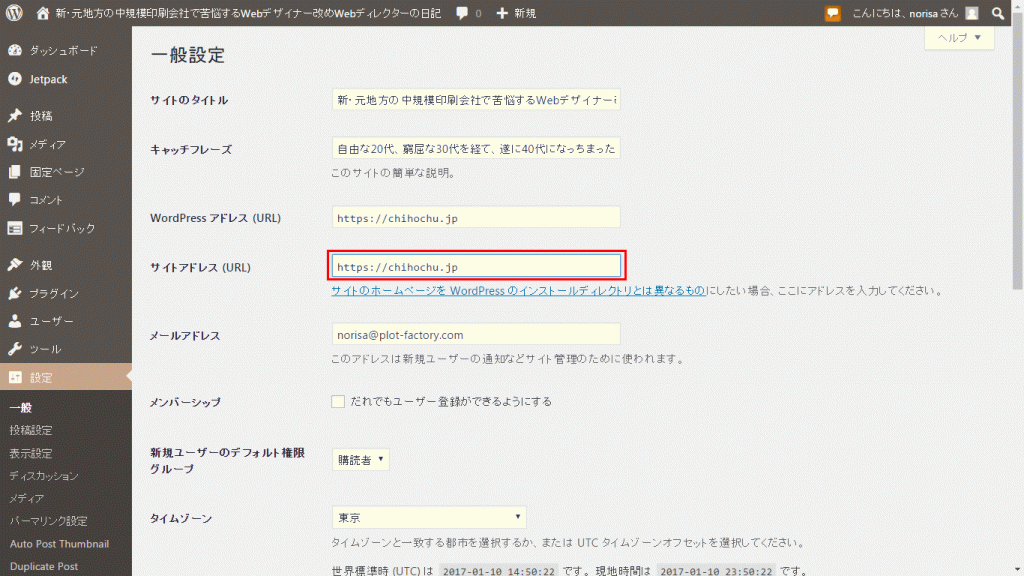
Task: Click the magnifier search icon in admin bar
Action: [997, 13]
